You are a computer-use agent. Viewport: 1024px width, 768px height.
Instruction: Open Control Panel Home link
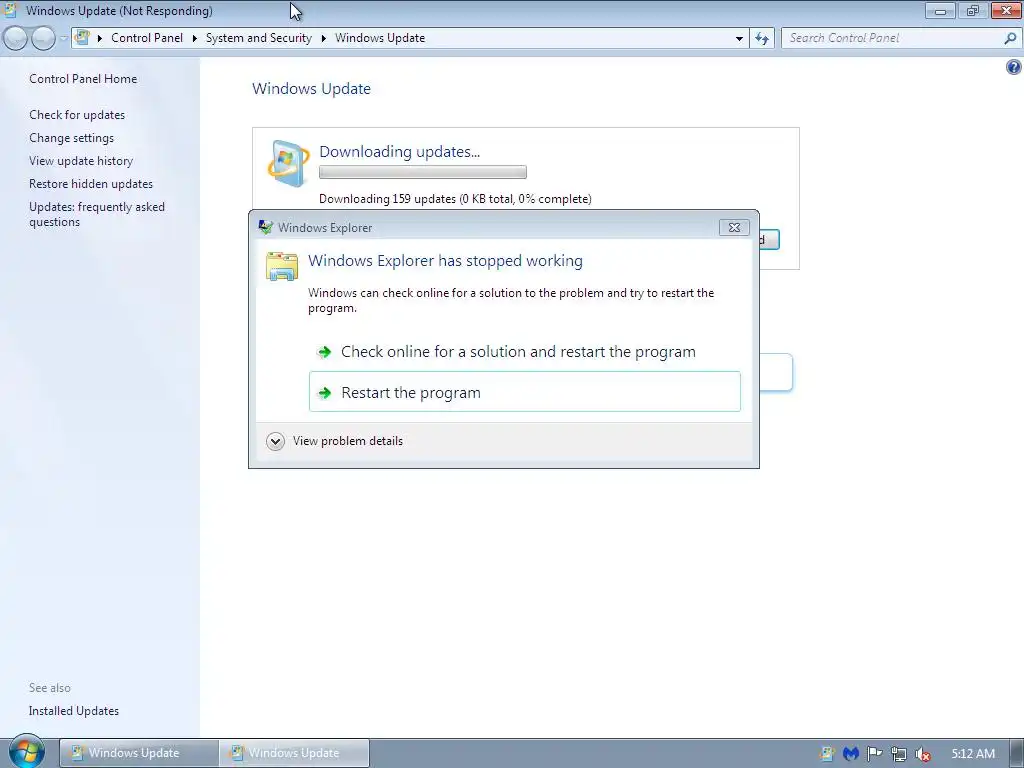coord(83,79)
